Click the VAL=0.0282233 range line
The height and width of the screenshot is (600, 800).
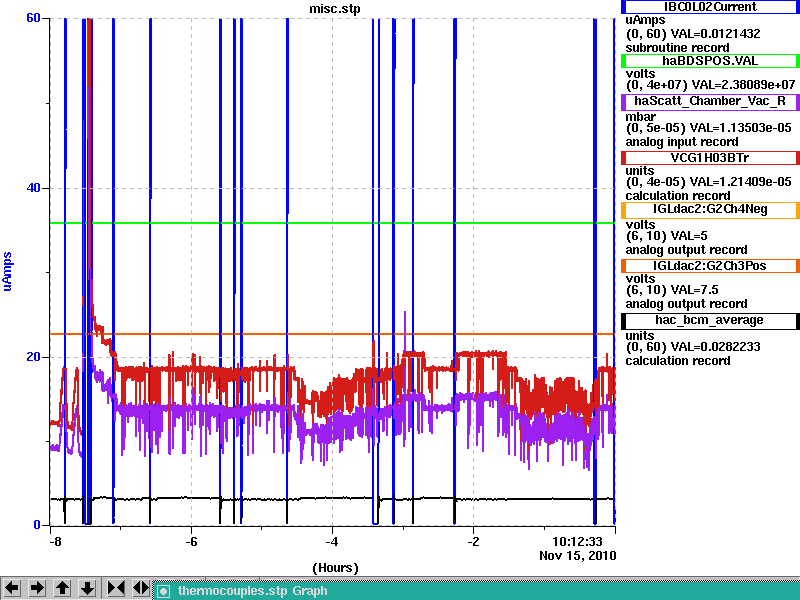point(693,347)
